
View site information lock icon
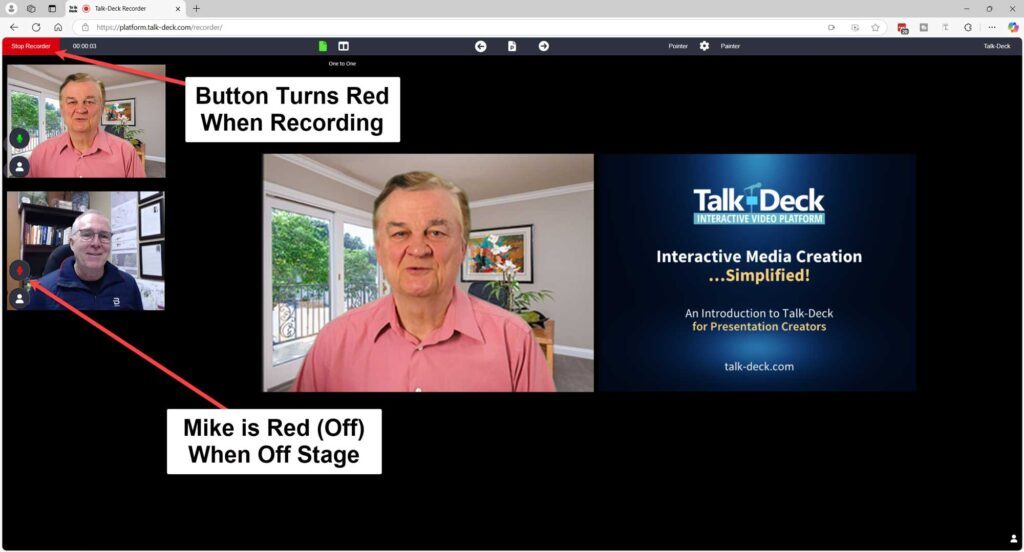tap(85, 27)
